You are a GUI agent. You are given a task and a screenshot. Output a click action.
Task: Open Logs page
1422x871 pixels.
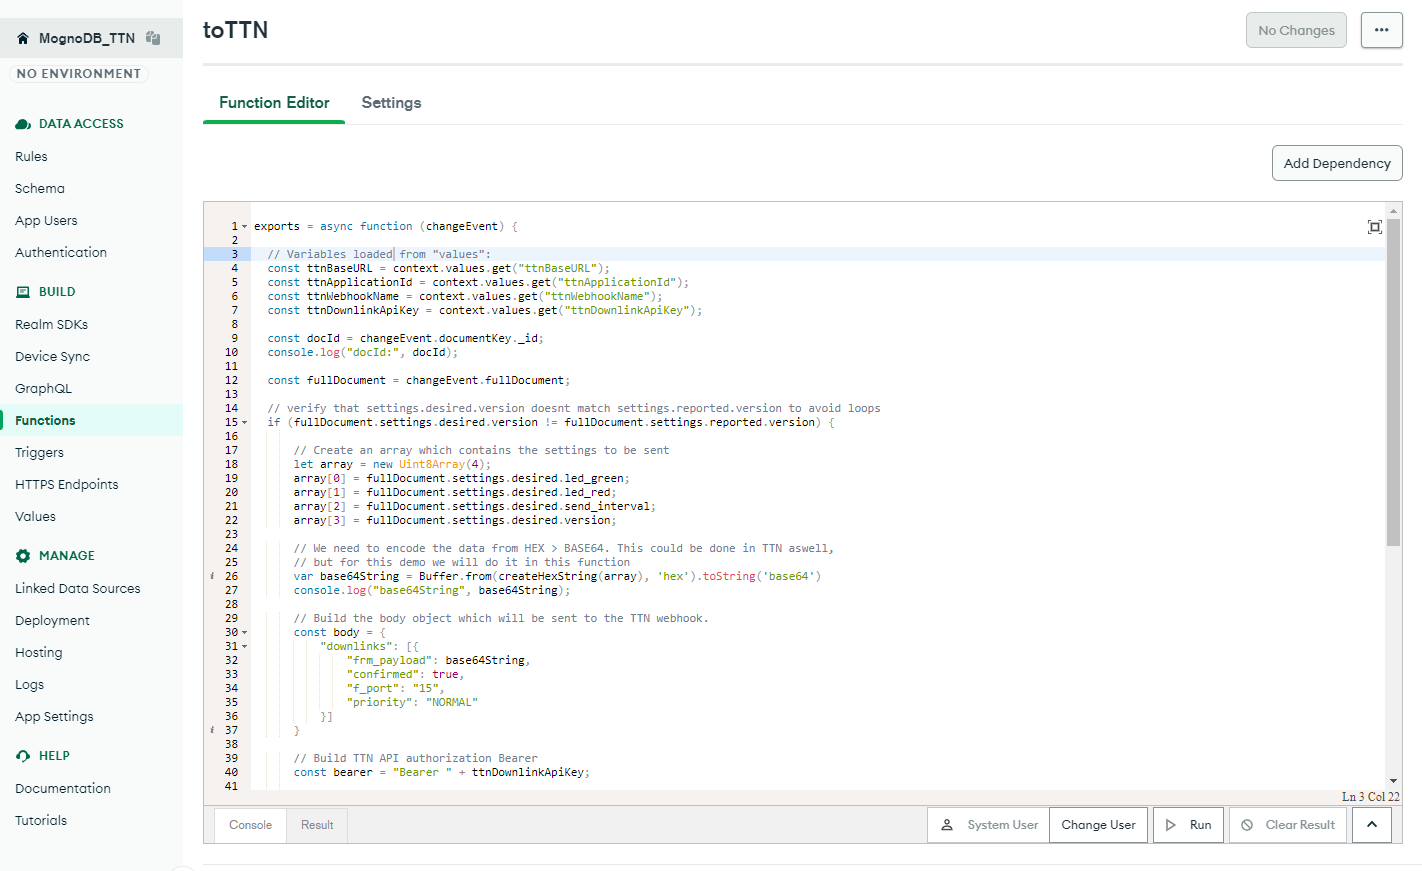click(x=29, y=685)
